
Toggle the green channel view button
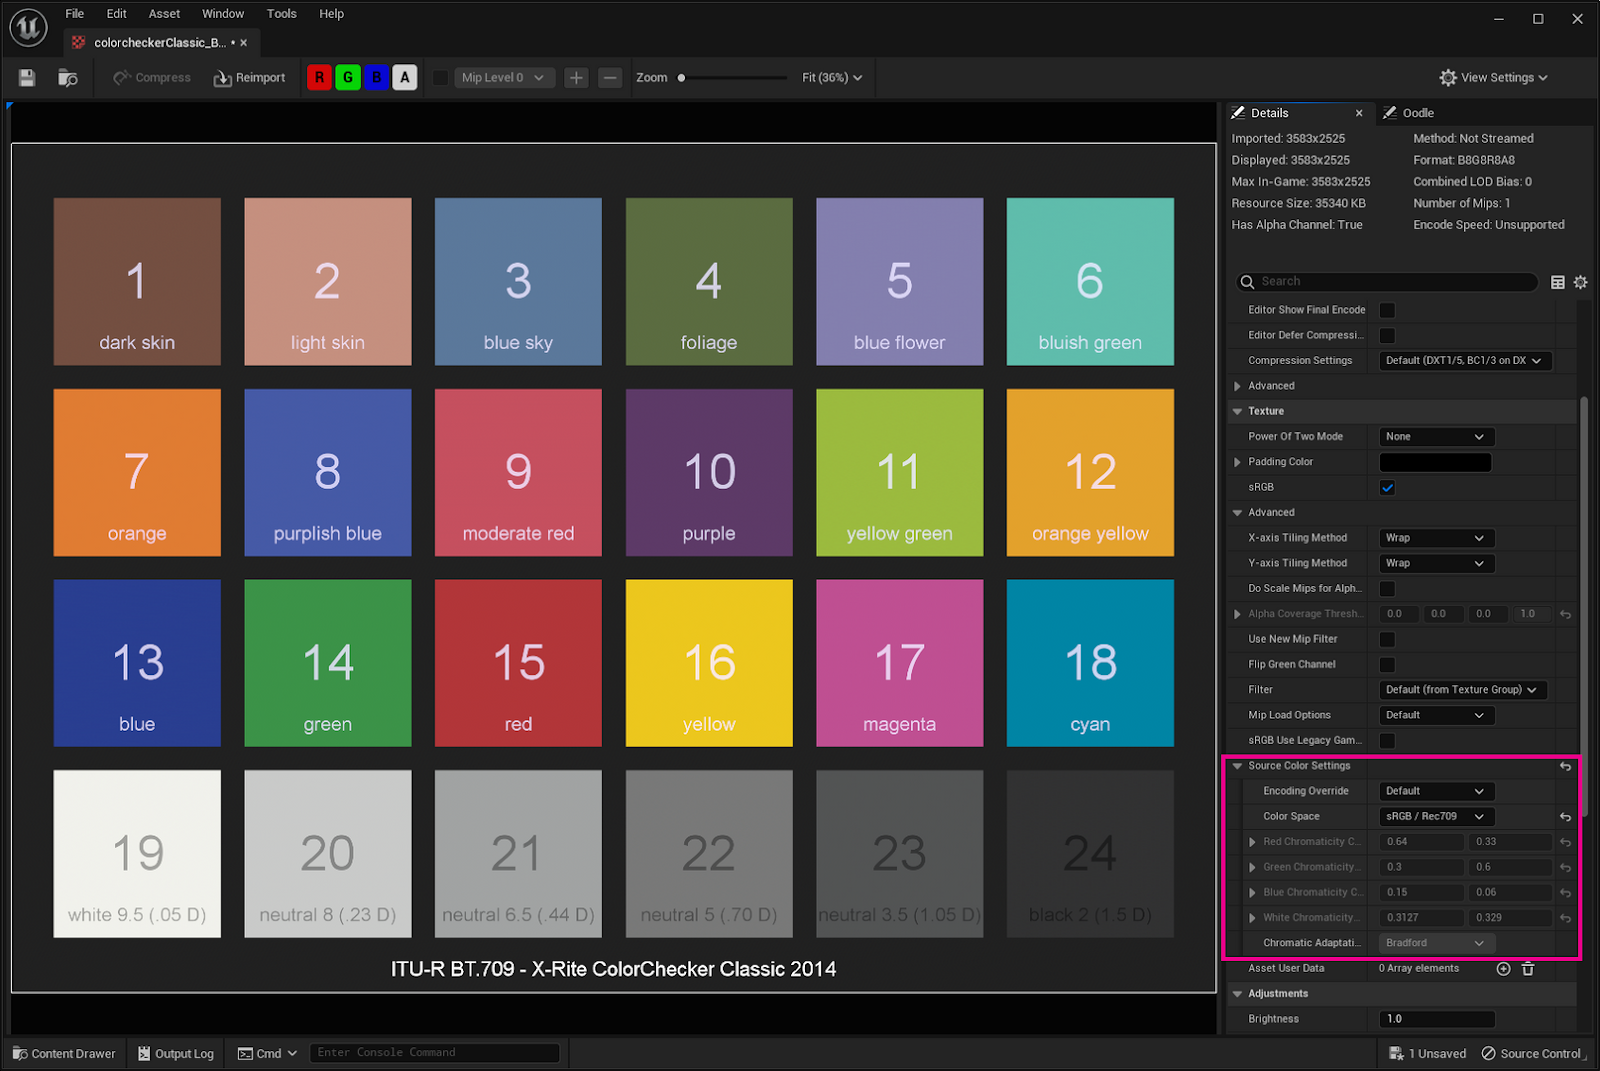[348, 78]
